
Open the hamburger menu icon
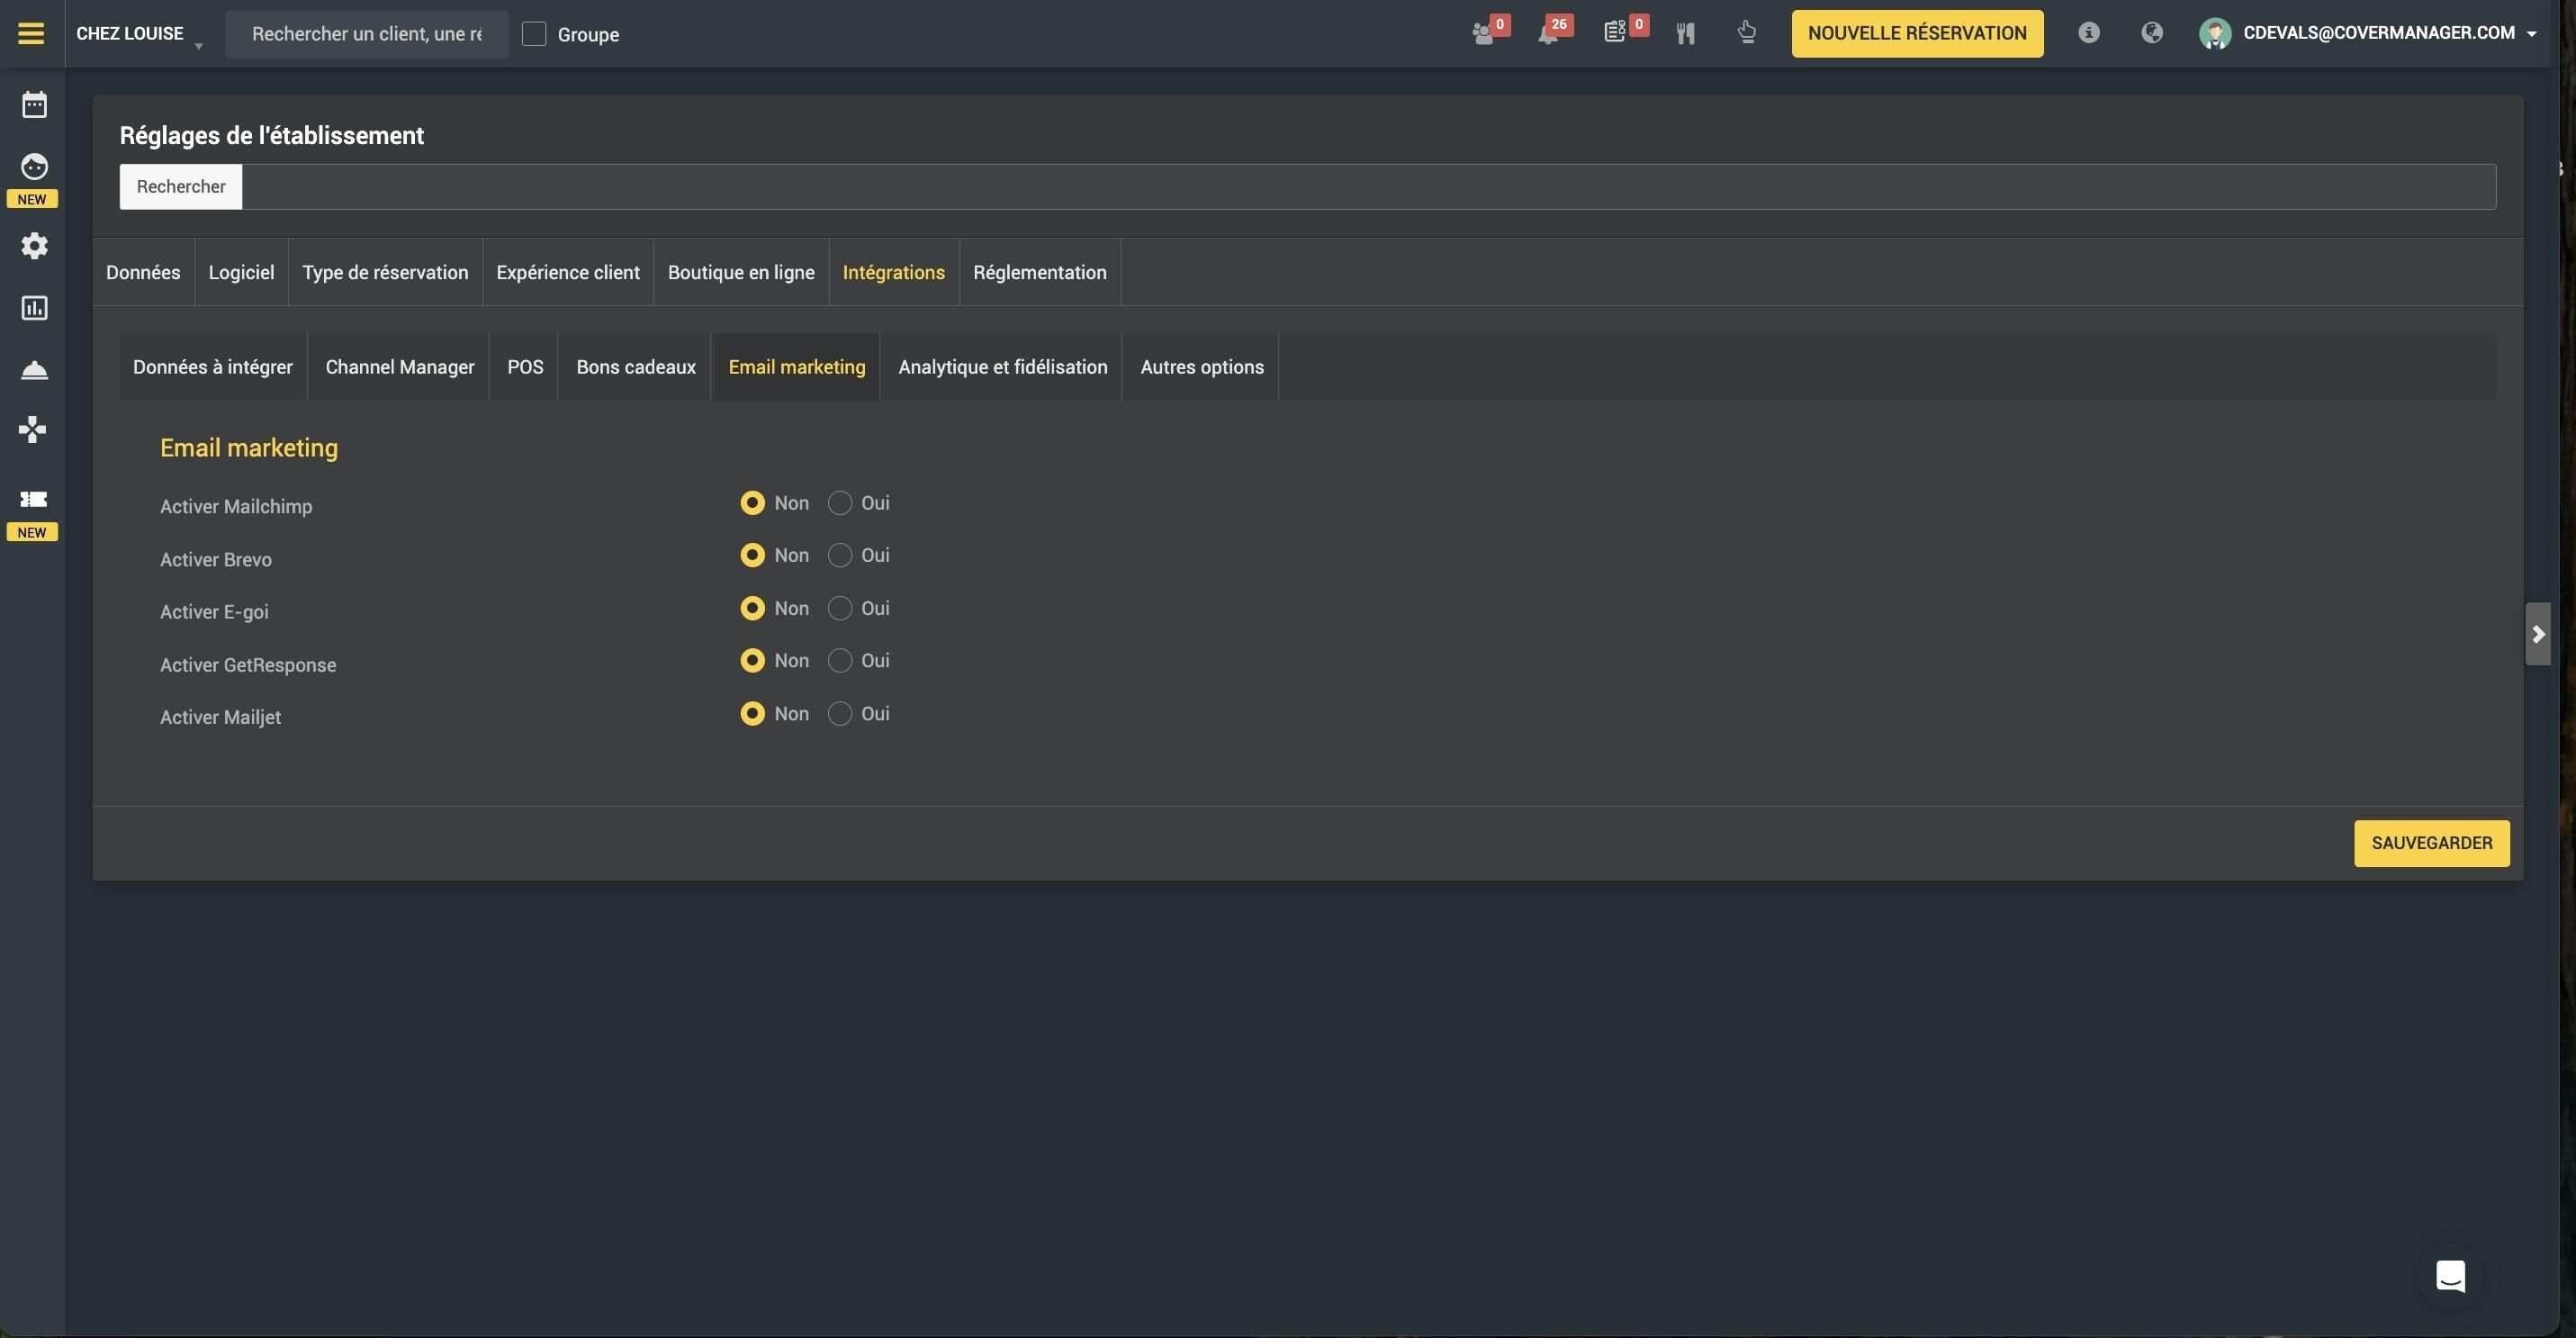pos(31,33)
